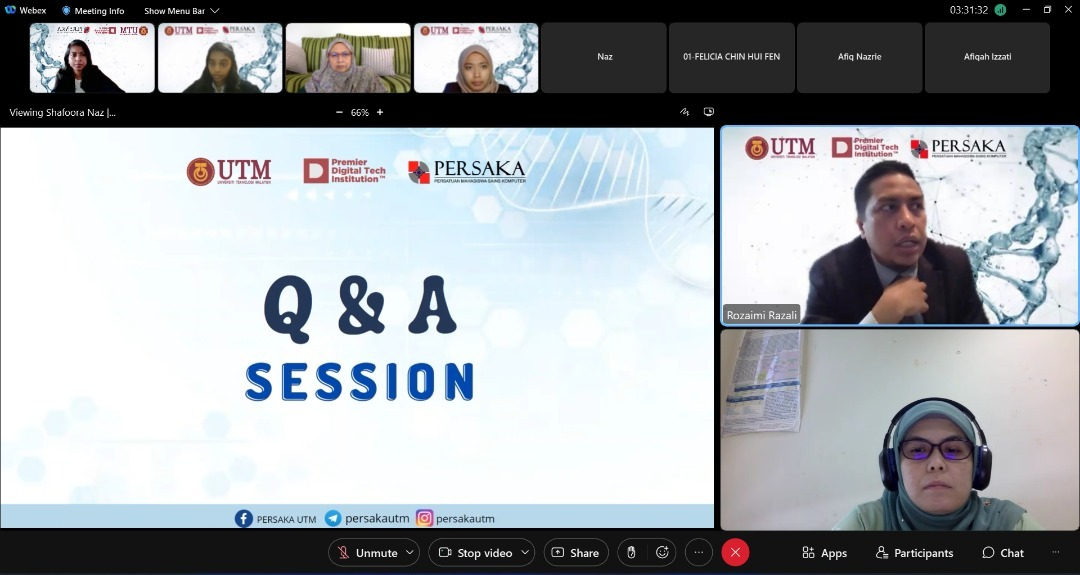
Task: Select first video thumbnail with MTU logo
Action: pos(92,58)
